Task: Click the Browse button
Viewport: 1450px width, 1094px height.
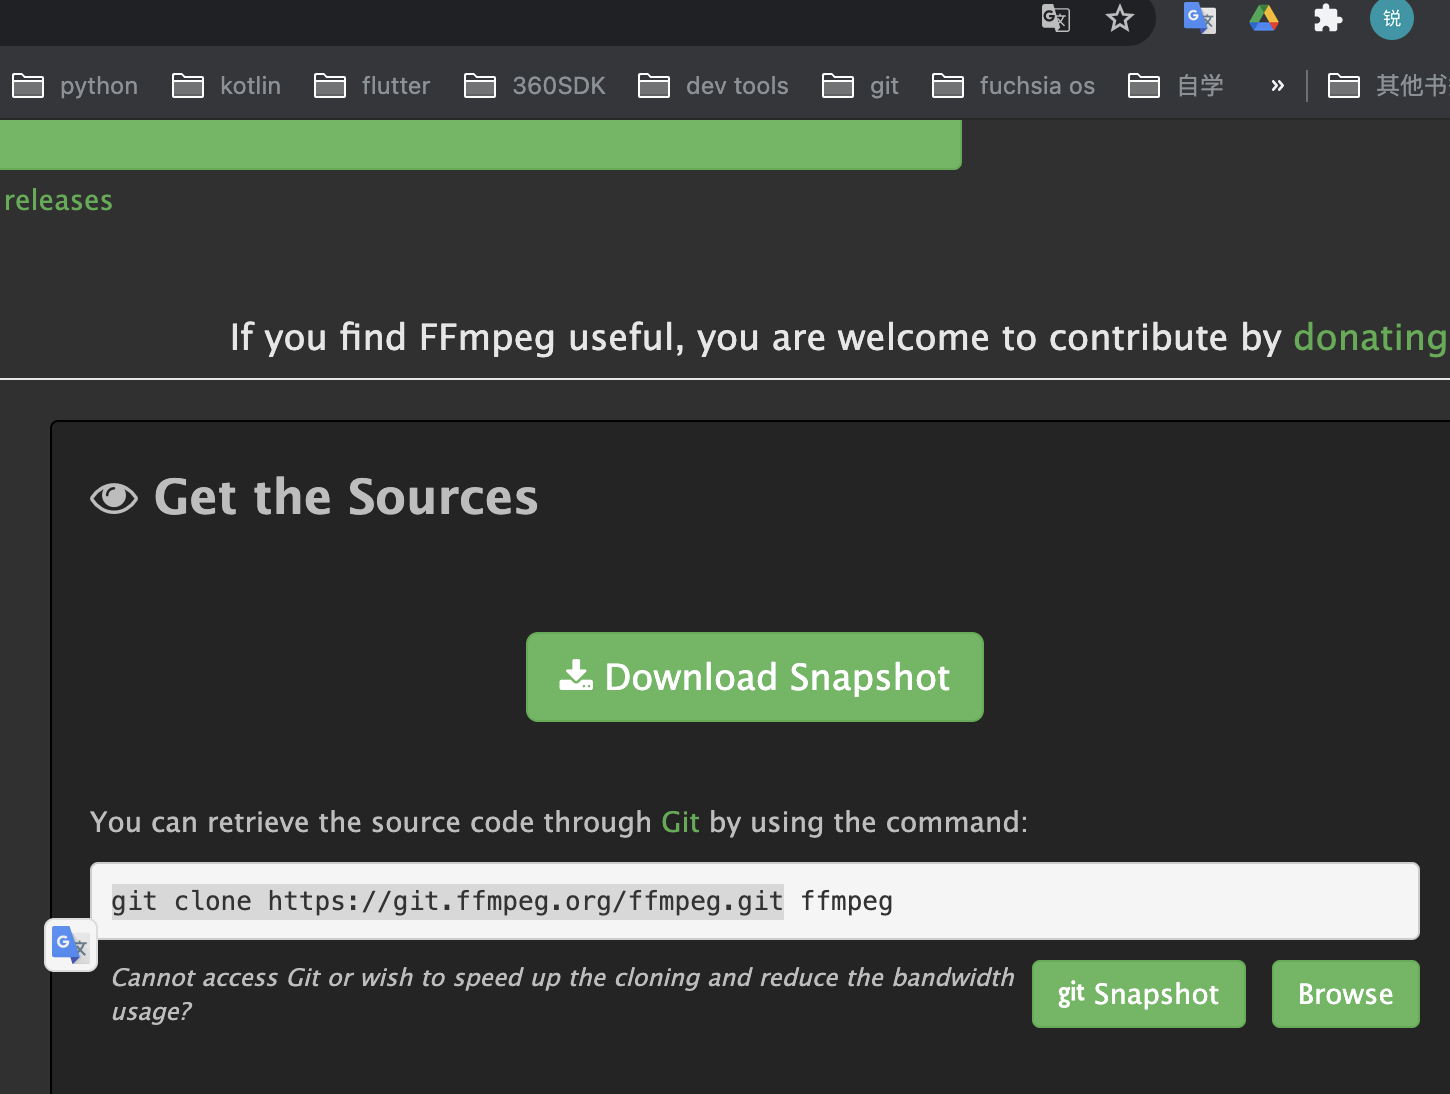Action: point(1346,994)
